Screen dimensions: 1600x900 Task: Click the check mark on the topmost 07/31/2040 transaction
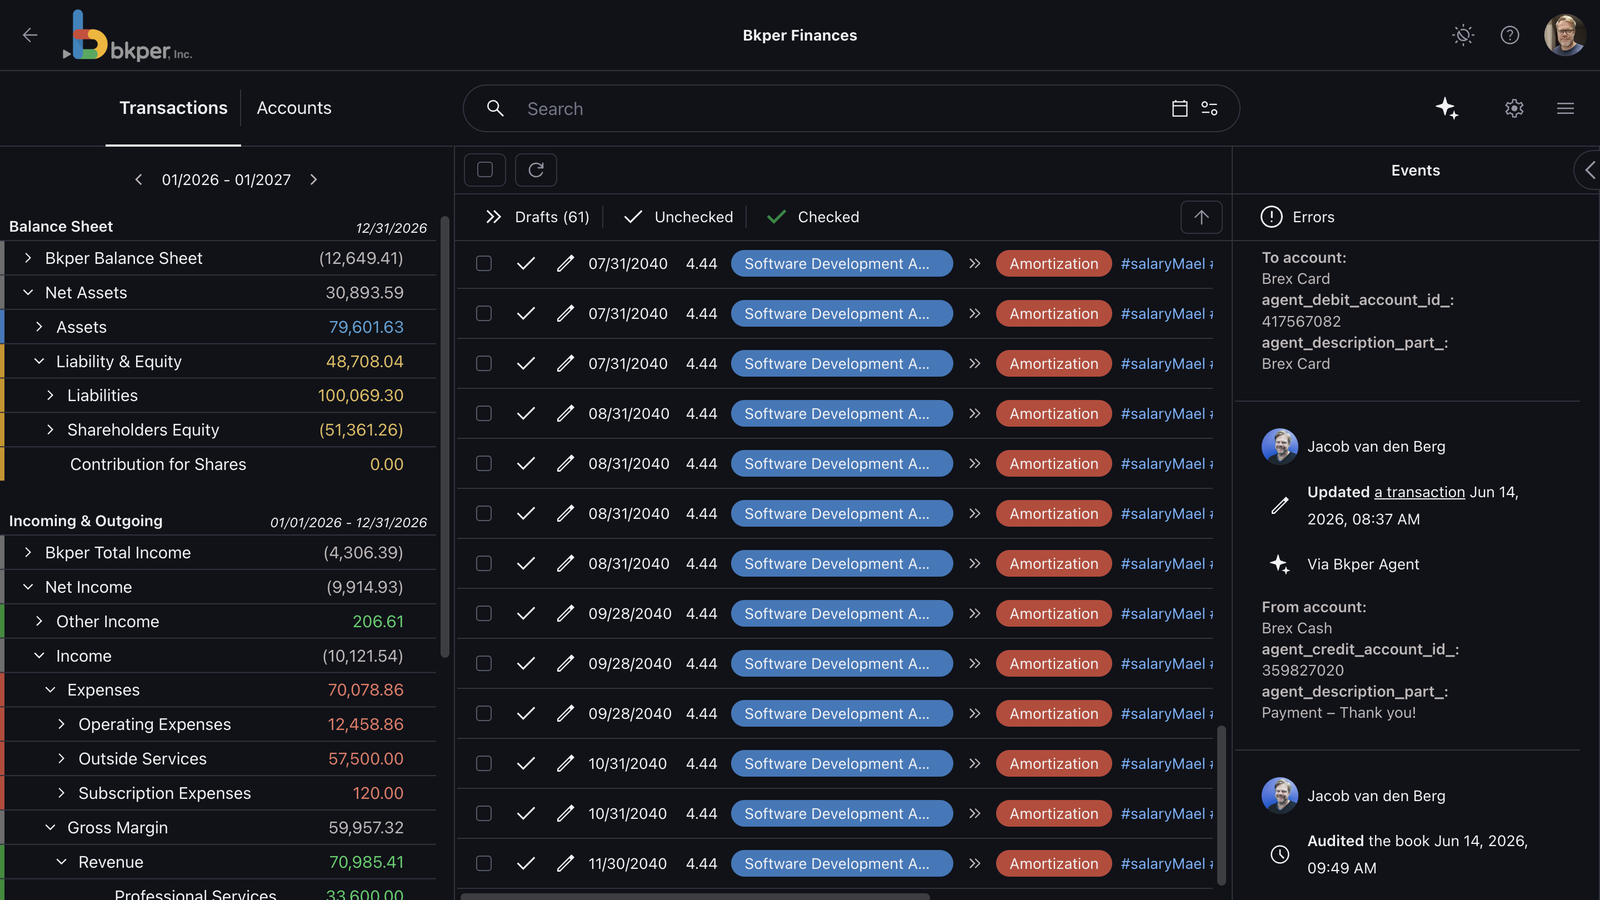coord(526,263)
